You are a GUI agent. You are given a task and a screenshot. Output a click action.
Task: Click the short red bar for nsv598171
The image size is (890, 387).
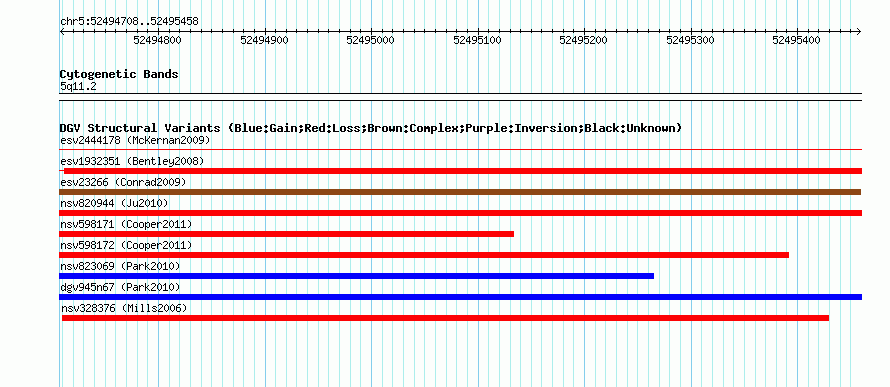click(x=287, y=234)
